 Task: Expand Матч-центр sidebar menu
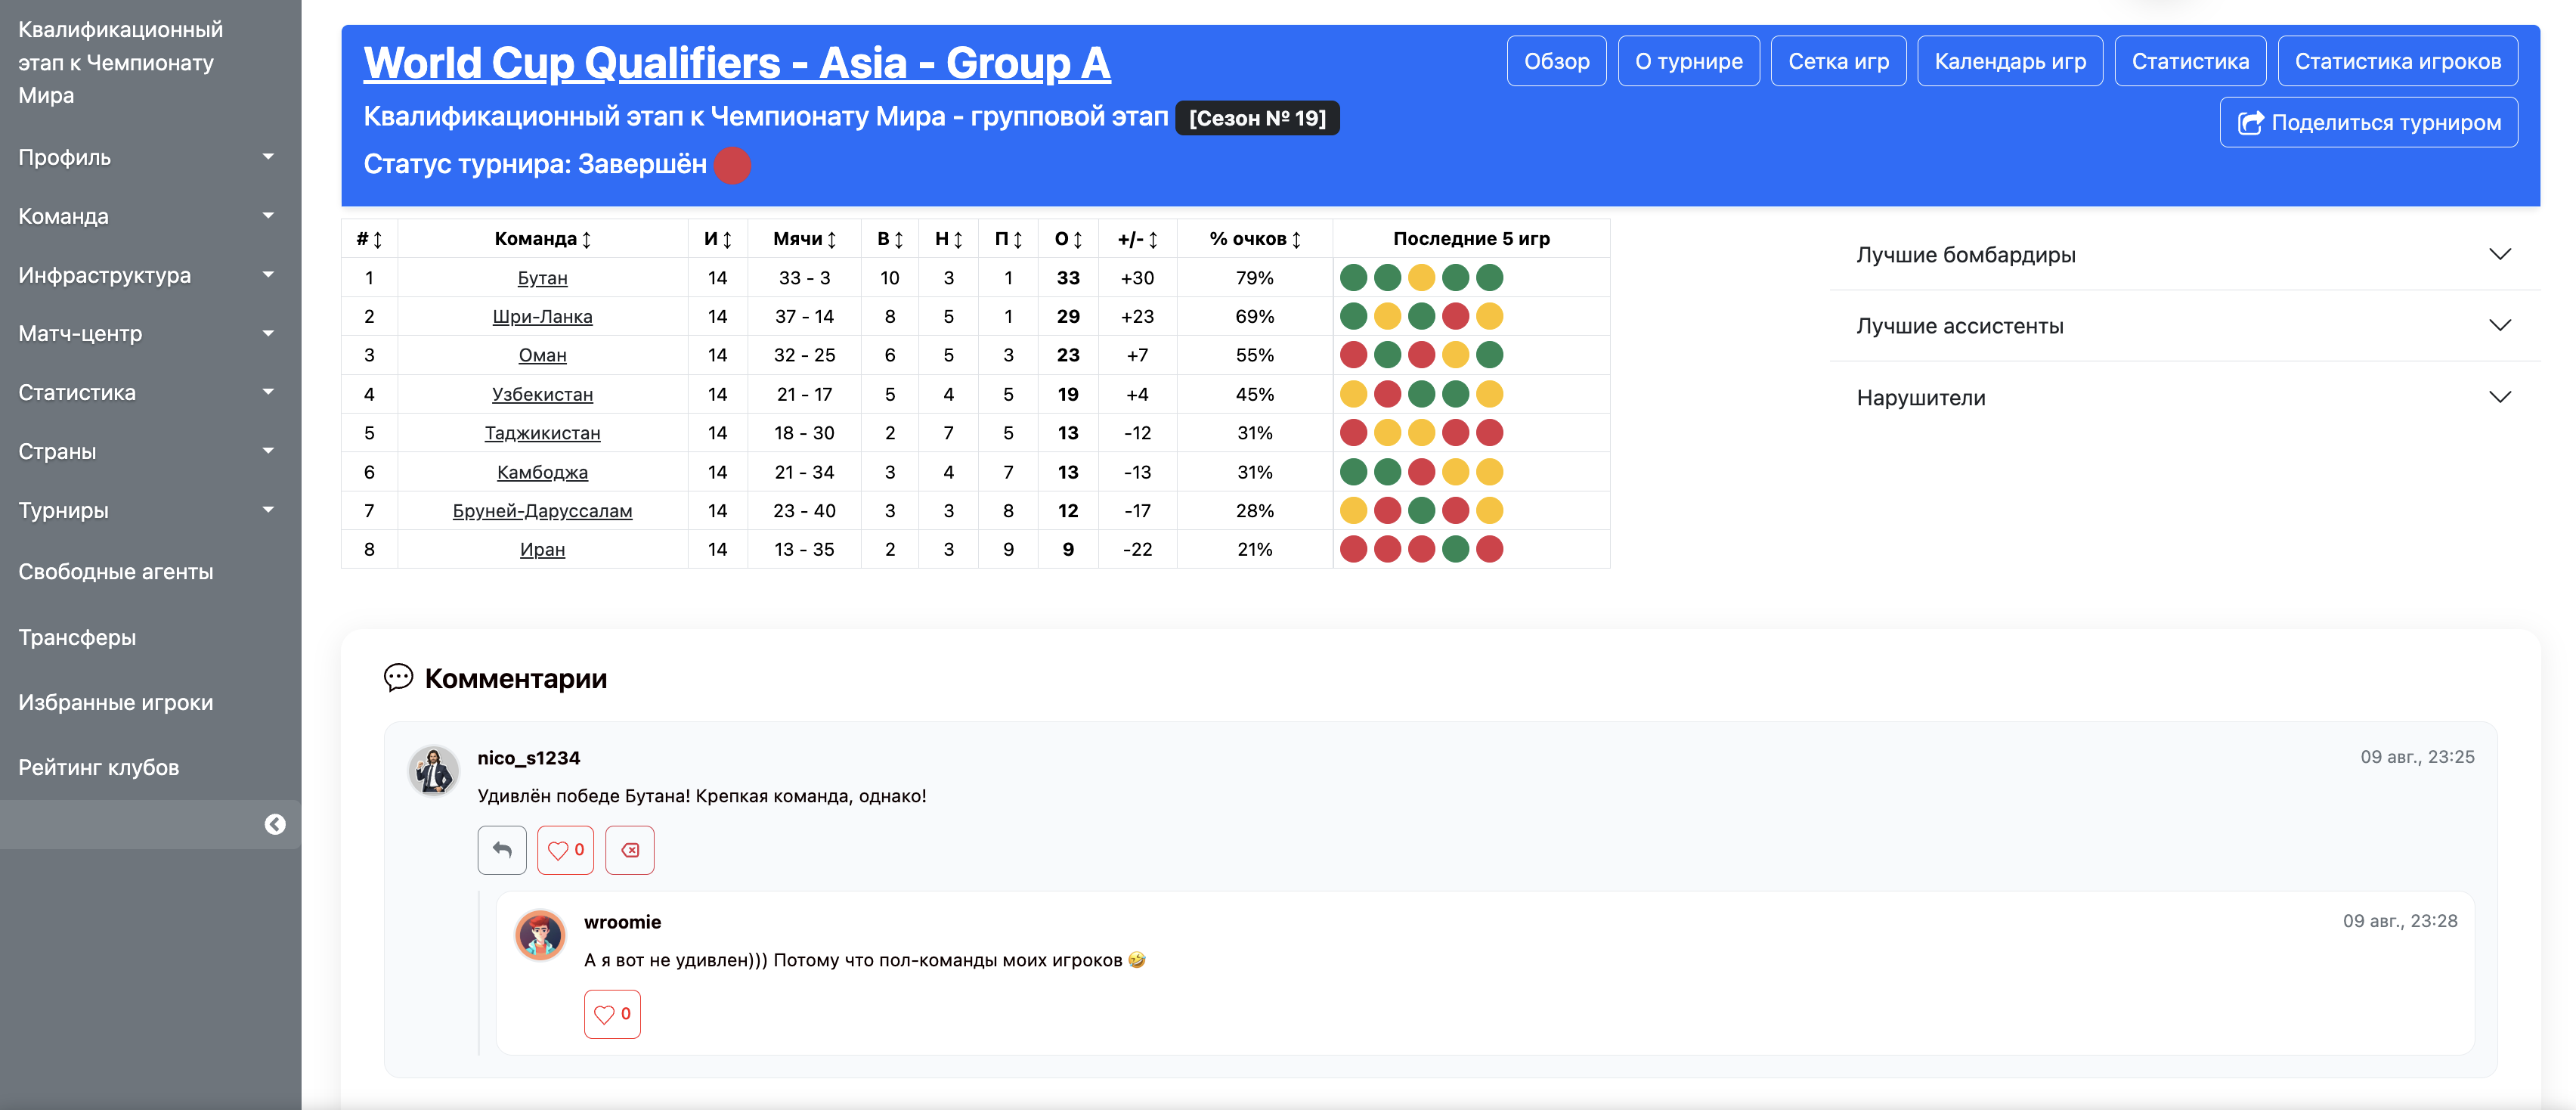[x=150, y=333]
